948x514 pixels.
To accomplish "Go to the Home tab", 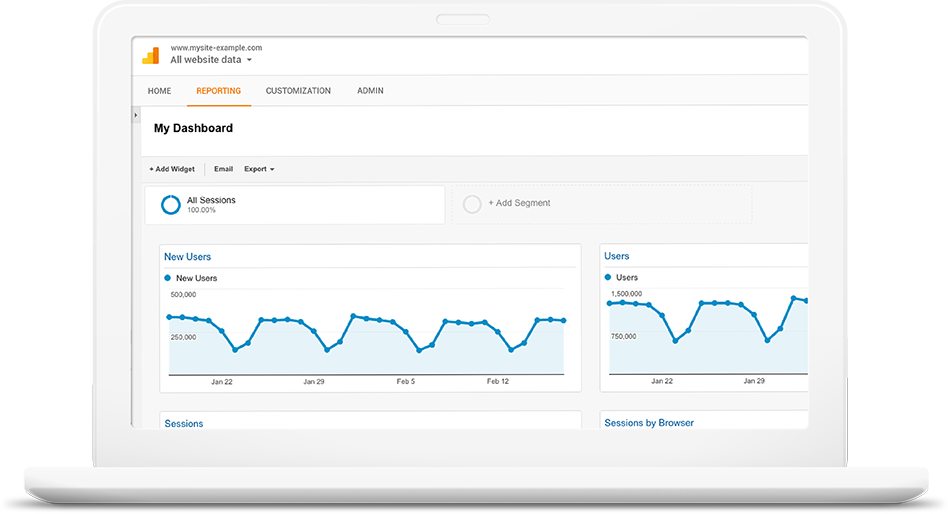I will click(159, 91).
